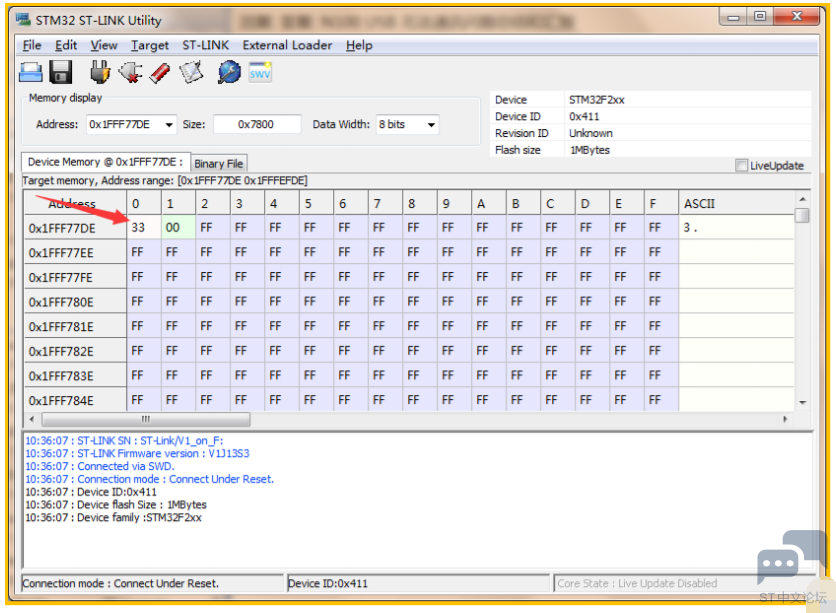
Task: Click the Open file toolbar icon
Action: (30, 72)
